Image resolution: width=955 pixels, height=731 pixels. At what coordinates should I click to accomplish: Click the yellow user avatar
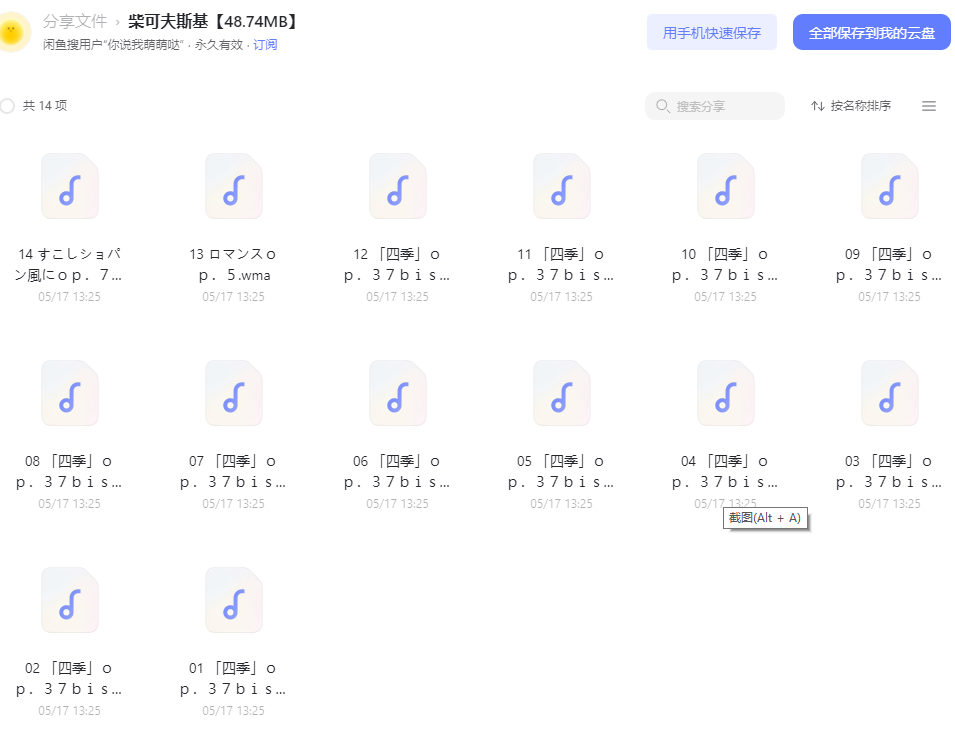pyautogui.click(x=11, y=32)
